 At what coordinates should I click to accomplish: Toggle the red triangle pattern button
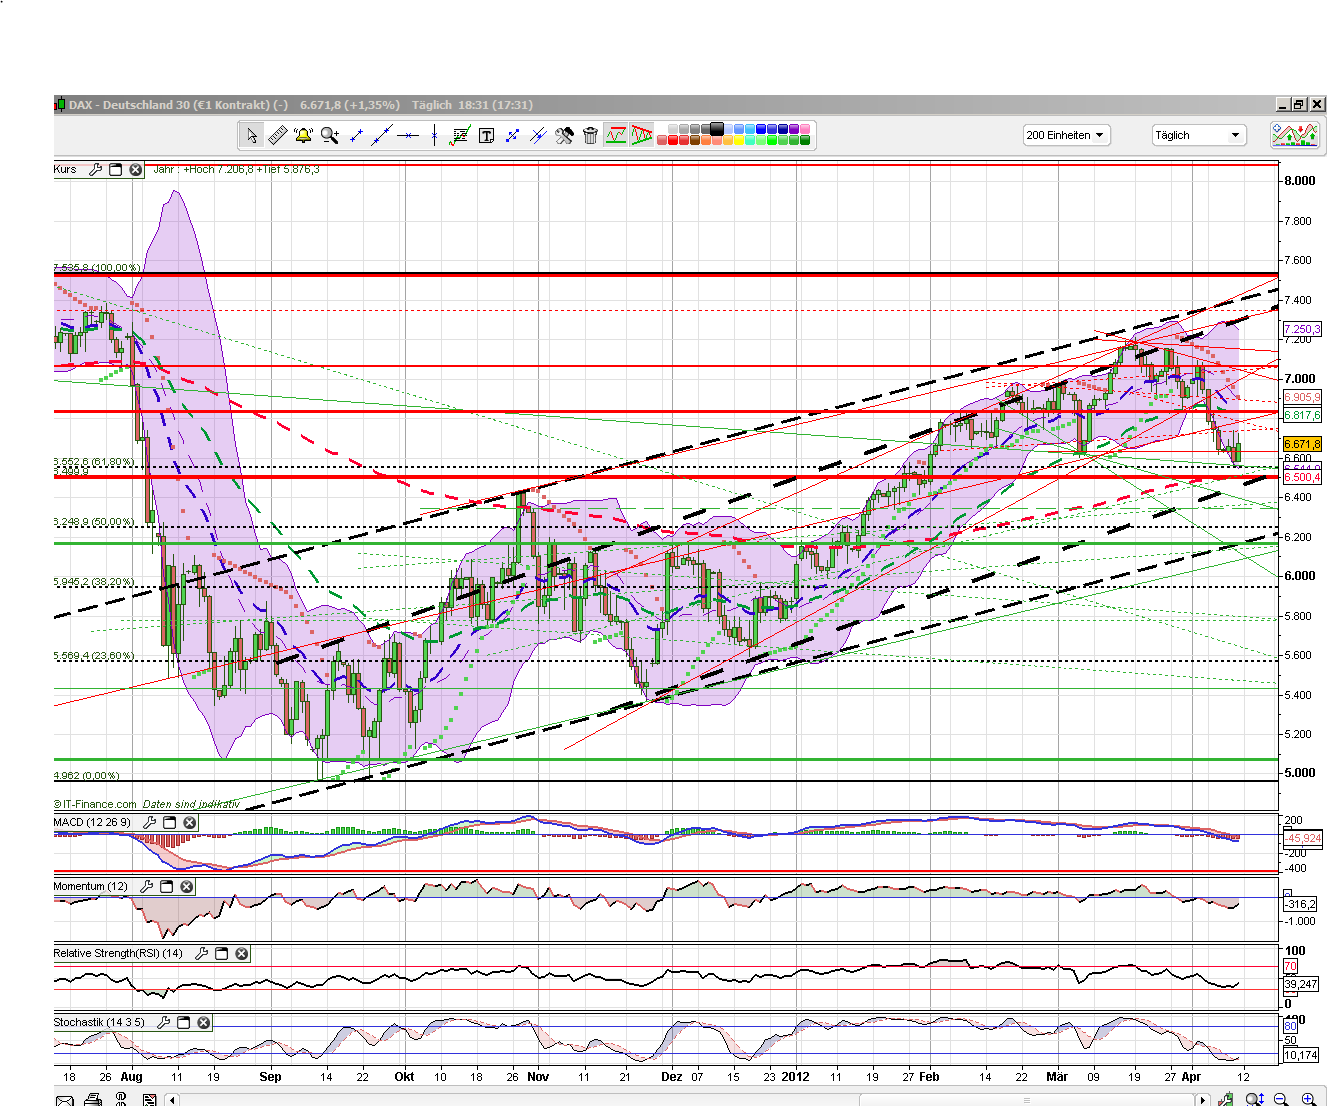[x=641, y=135]
